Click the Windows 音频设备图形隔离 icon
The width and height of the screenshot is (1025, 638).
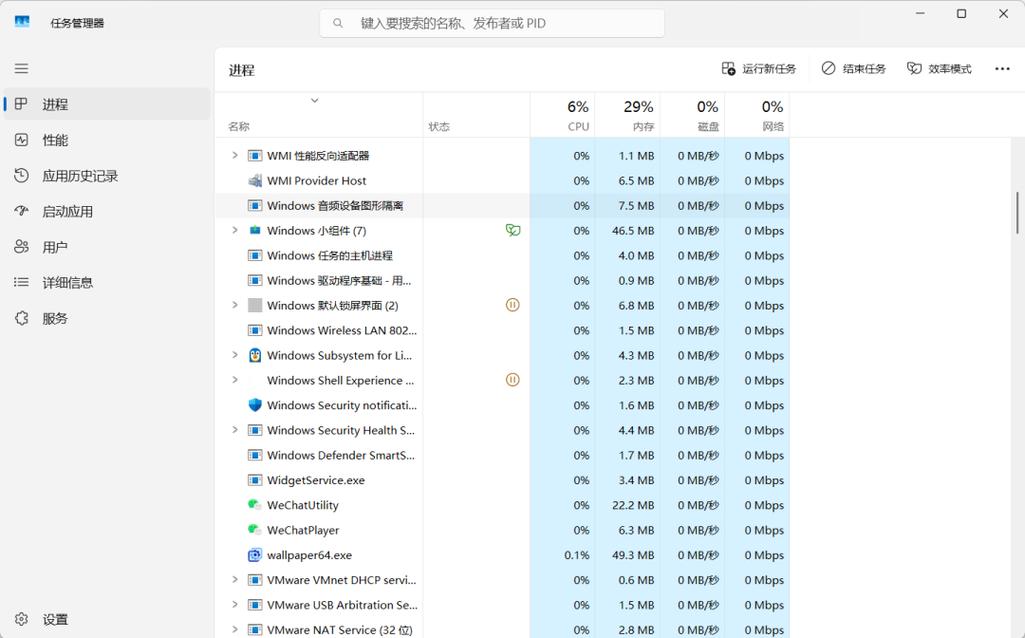click(255, 205)
